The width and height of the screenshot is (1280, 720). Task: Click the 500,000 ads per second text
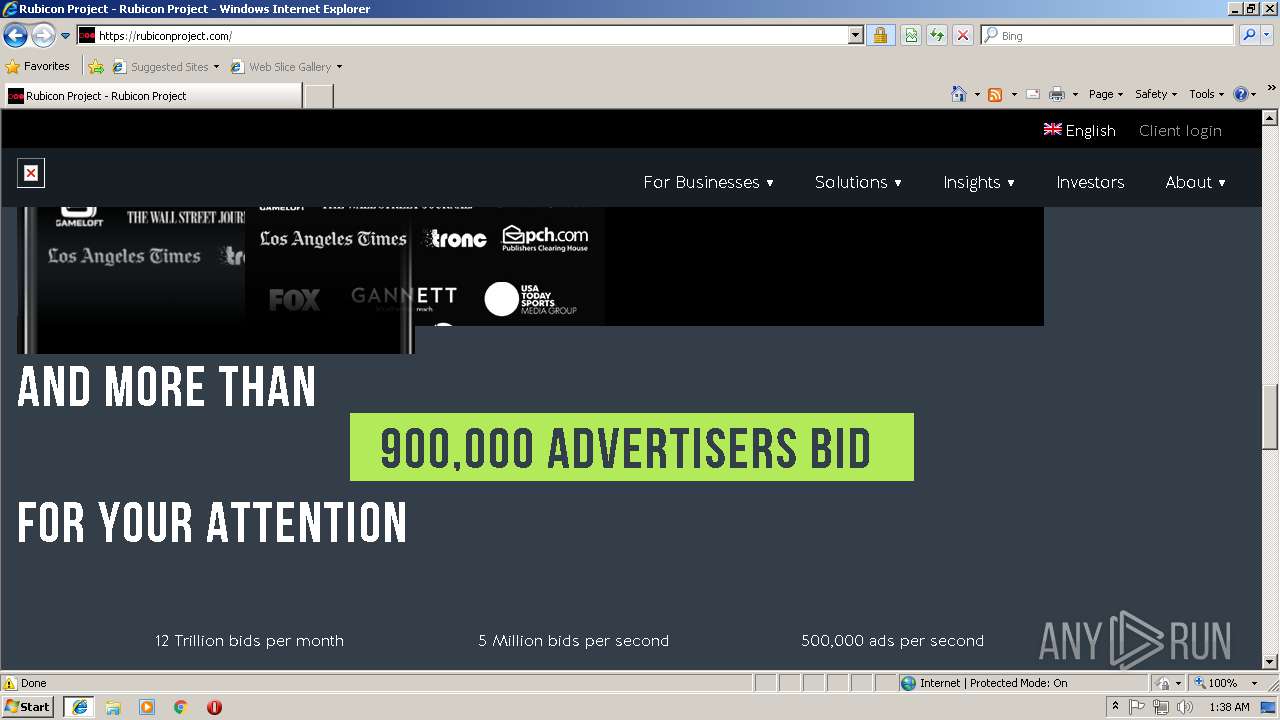(892, 640)
